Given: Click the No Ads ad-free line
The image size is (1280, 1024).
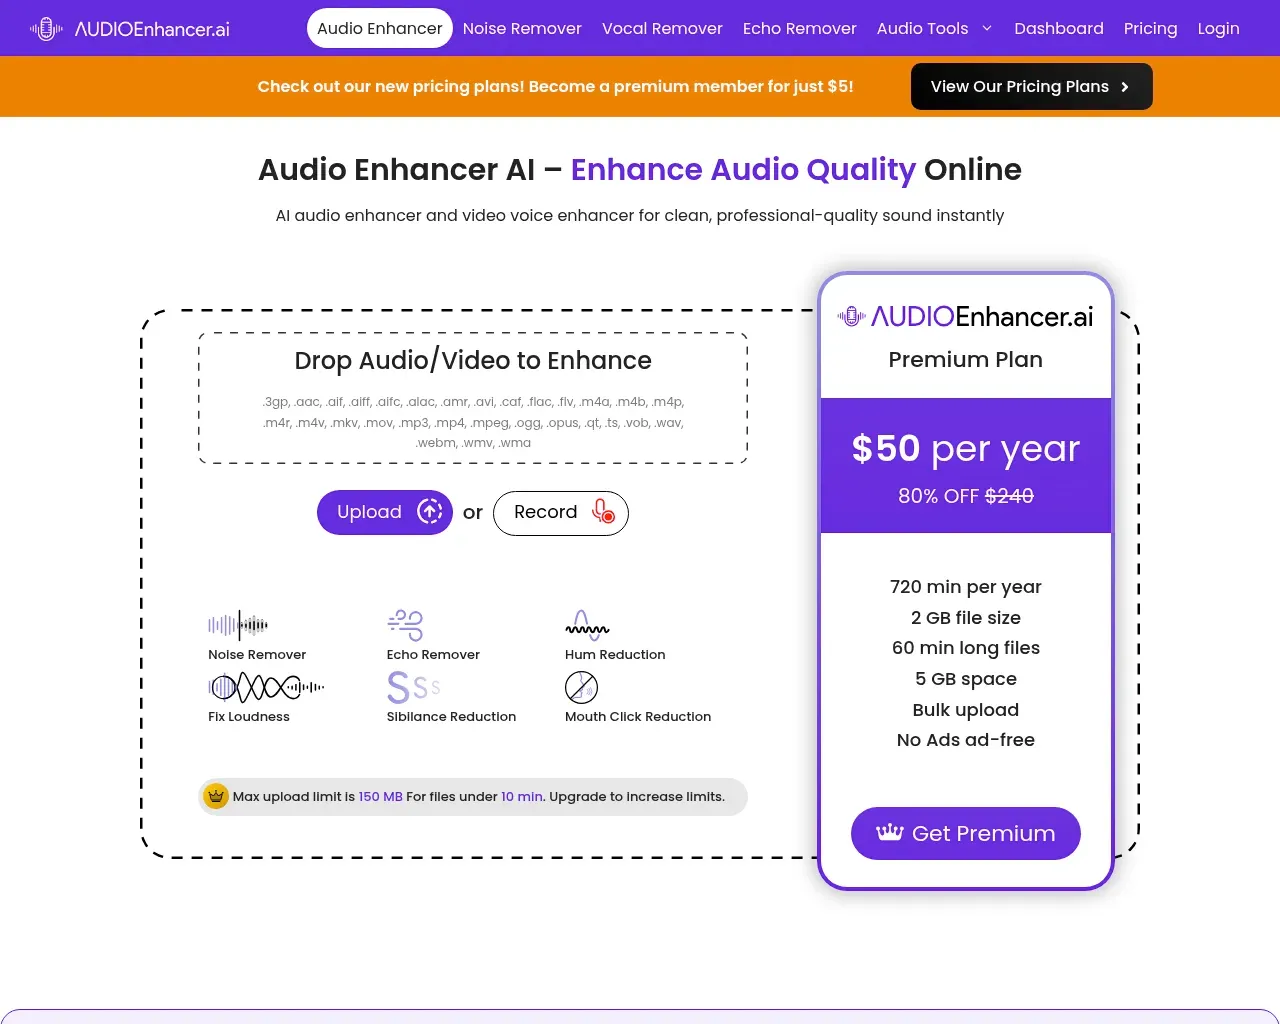Looking at the screenshot, I should (x=966, y=740).
